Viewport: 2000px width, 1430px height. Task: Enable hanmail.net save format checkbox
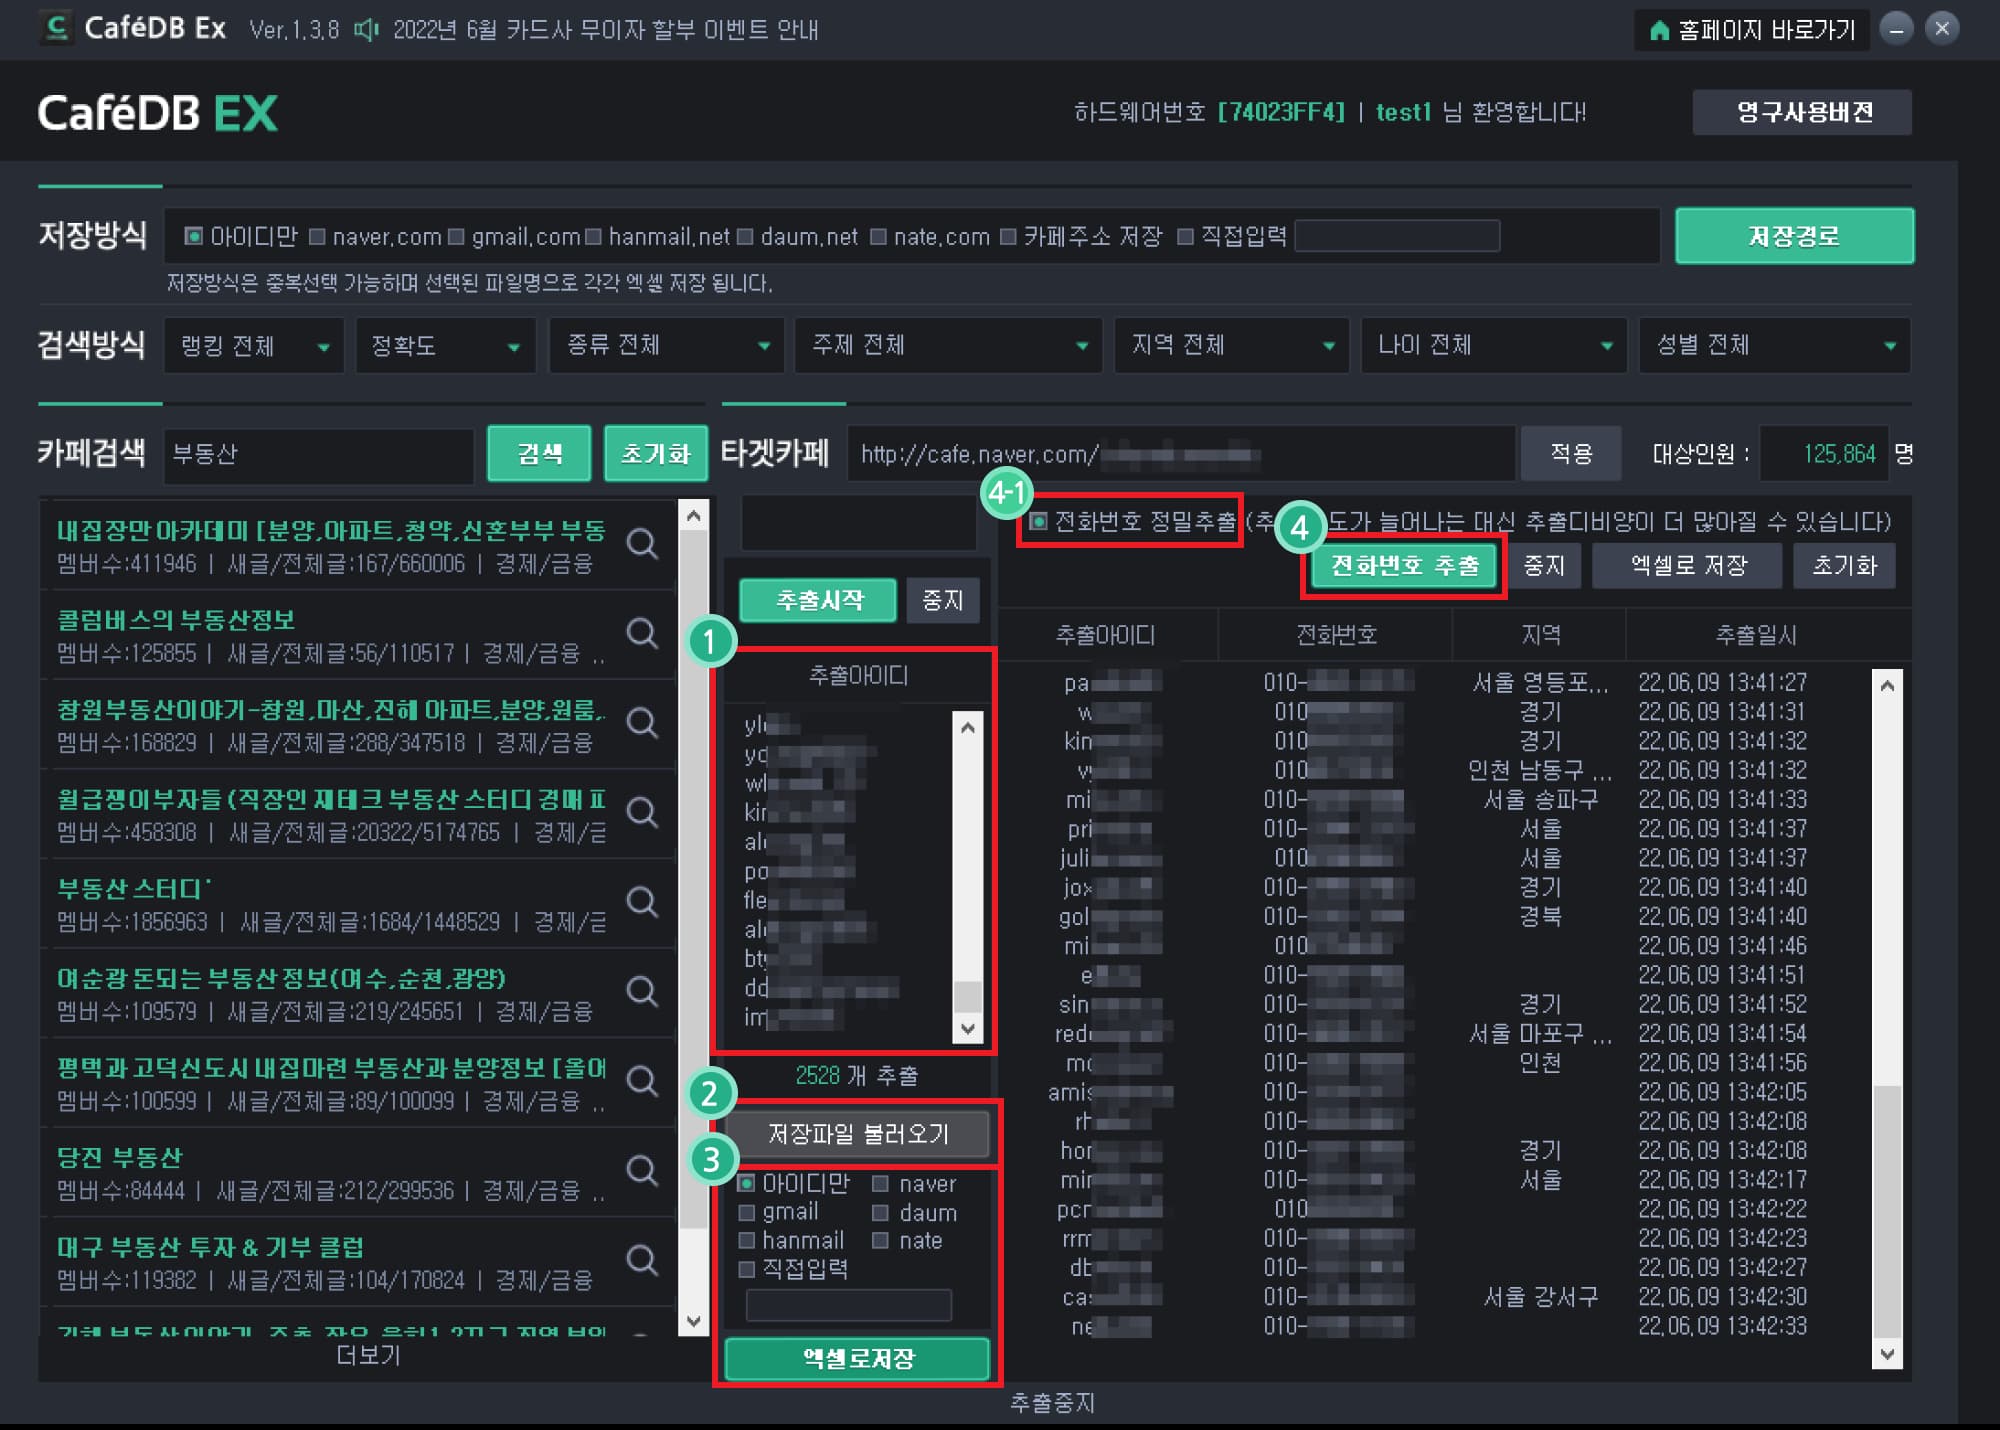[x=593, y=237]
